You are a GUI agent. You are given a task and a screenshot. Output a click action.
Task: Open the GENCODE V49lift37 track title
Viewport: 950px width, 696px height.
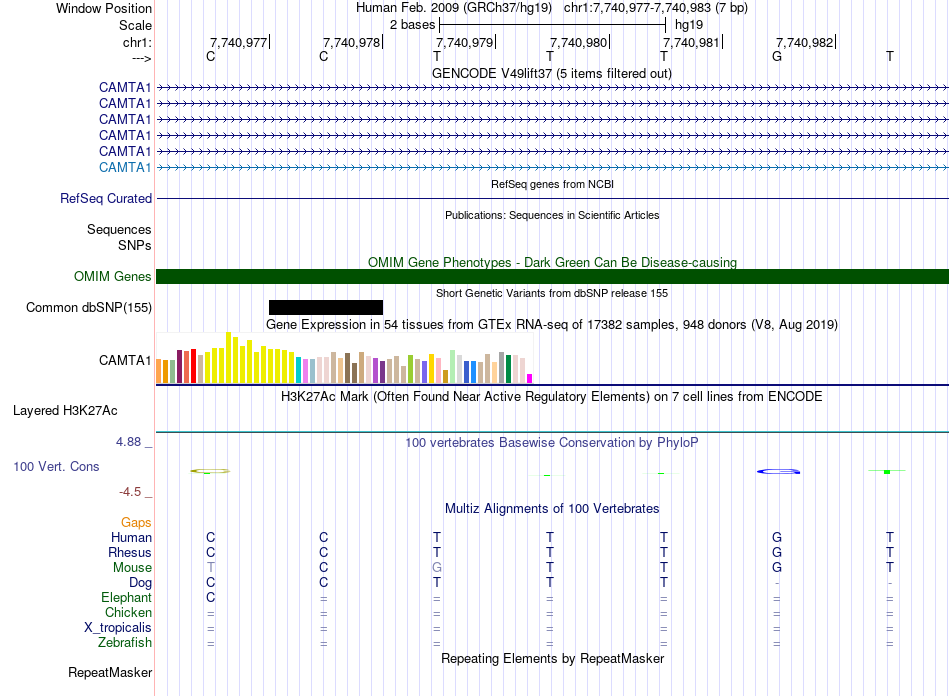tap(552, 74)
